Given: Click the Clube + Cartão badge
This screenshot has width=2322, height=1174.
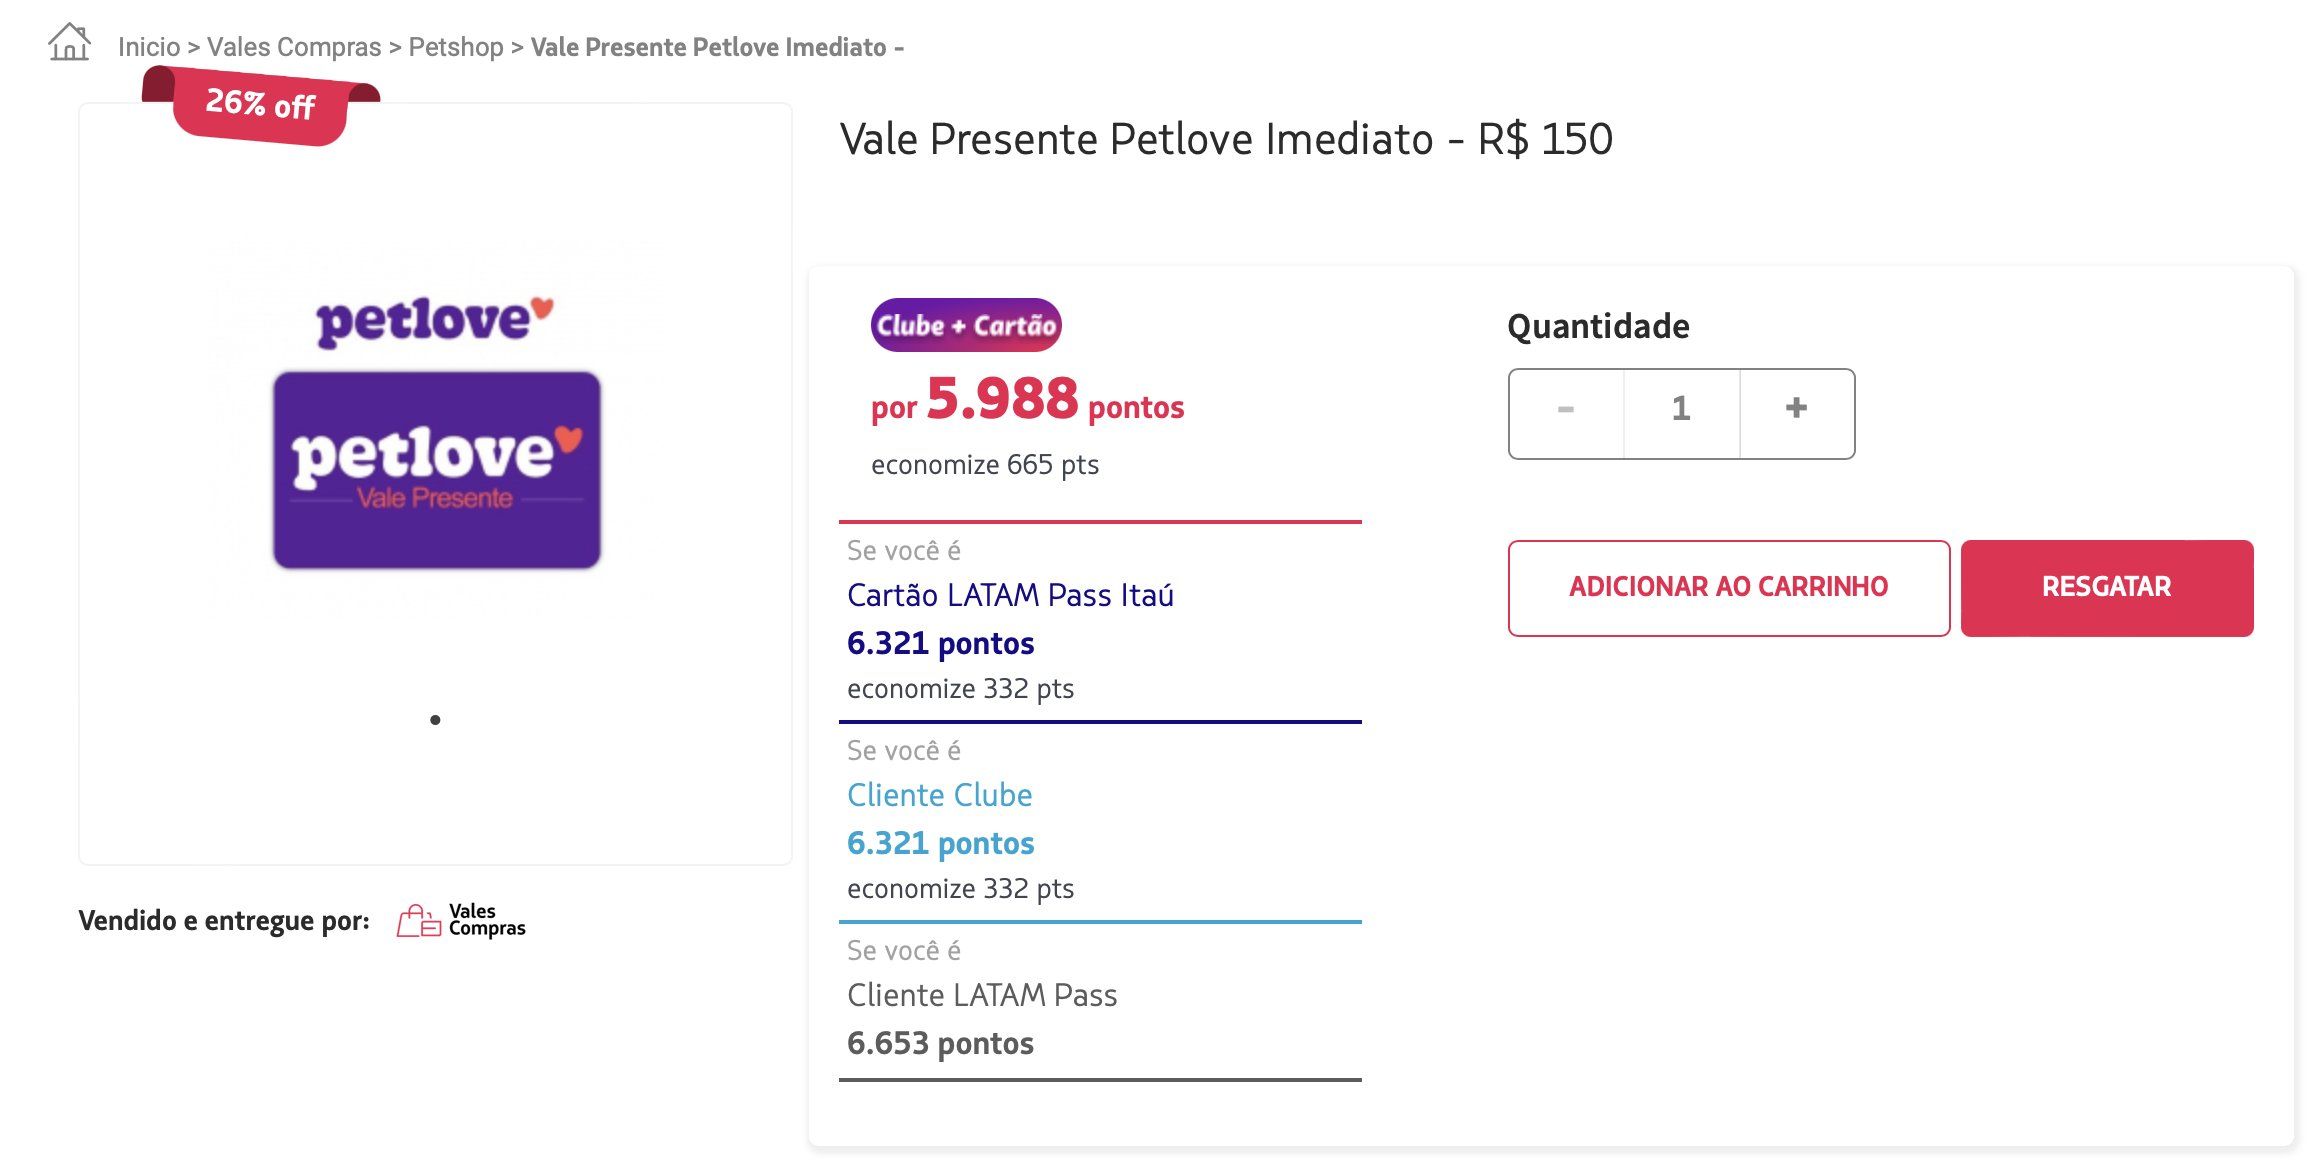Looking at the screenshot, I should pos(966,325).
